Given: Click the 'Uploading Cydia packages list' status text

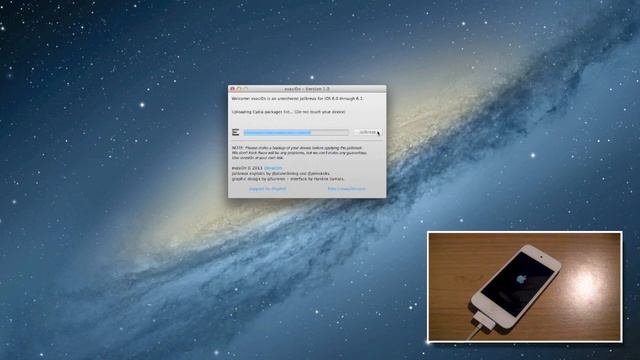Looking at the screenshot, I should 289,112.
